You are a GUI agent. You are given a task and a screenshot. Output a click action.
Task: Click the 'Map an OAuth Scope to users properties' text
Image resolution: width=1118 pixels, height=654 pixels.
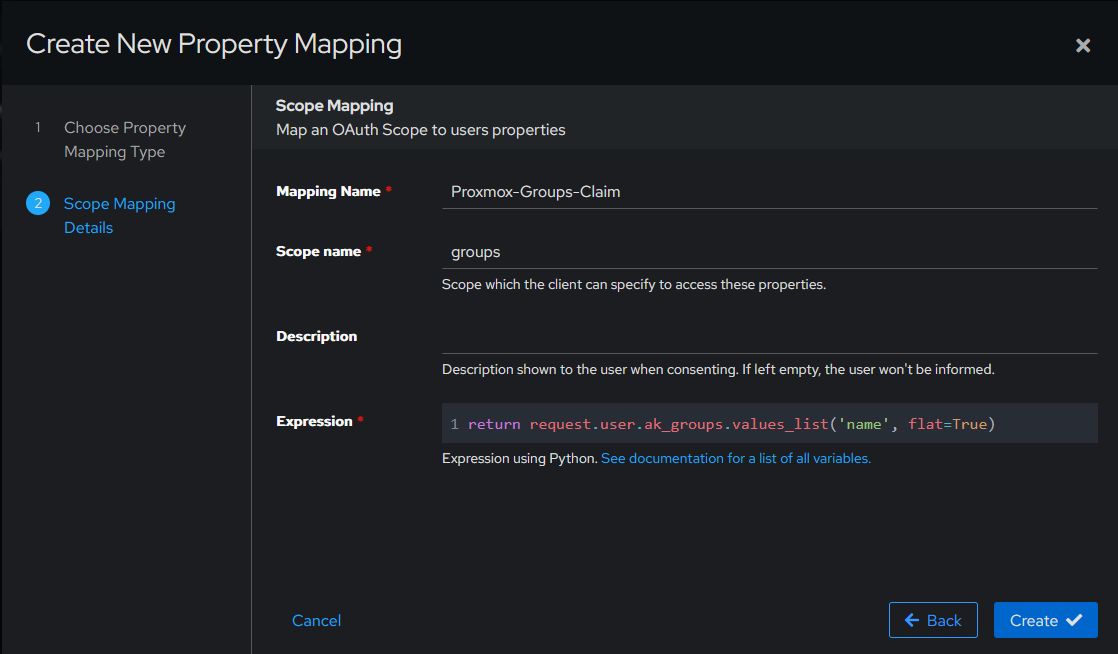tap(421, 130)
